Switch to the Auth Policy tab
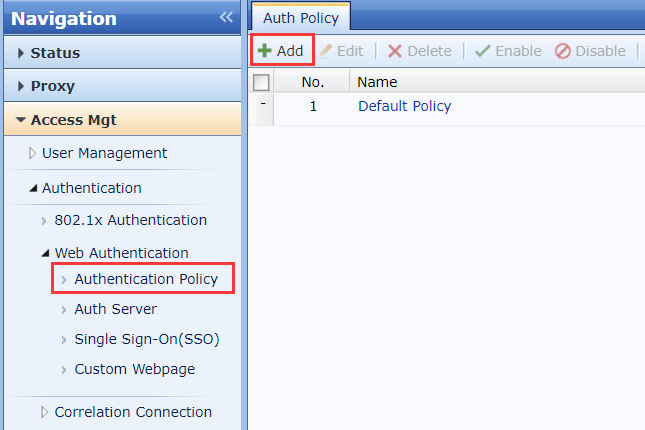645x430 pixels. (x=301, y=18)
